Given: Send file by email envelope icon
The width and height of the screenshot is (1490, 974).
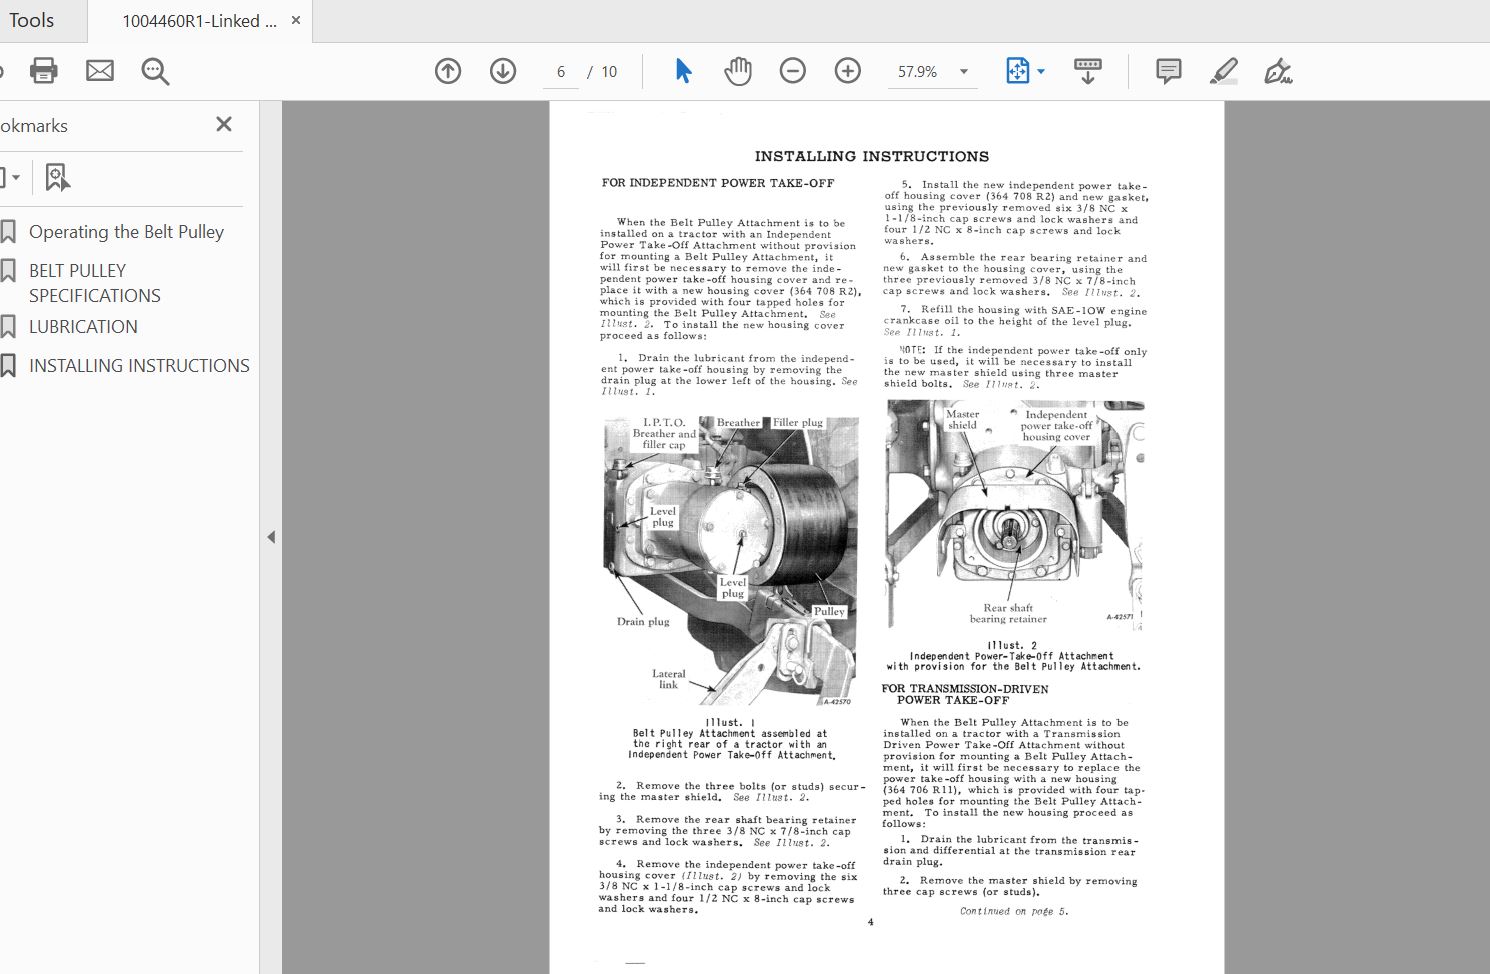Looking at the screenshot, I should [100, 71].
